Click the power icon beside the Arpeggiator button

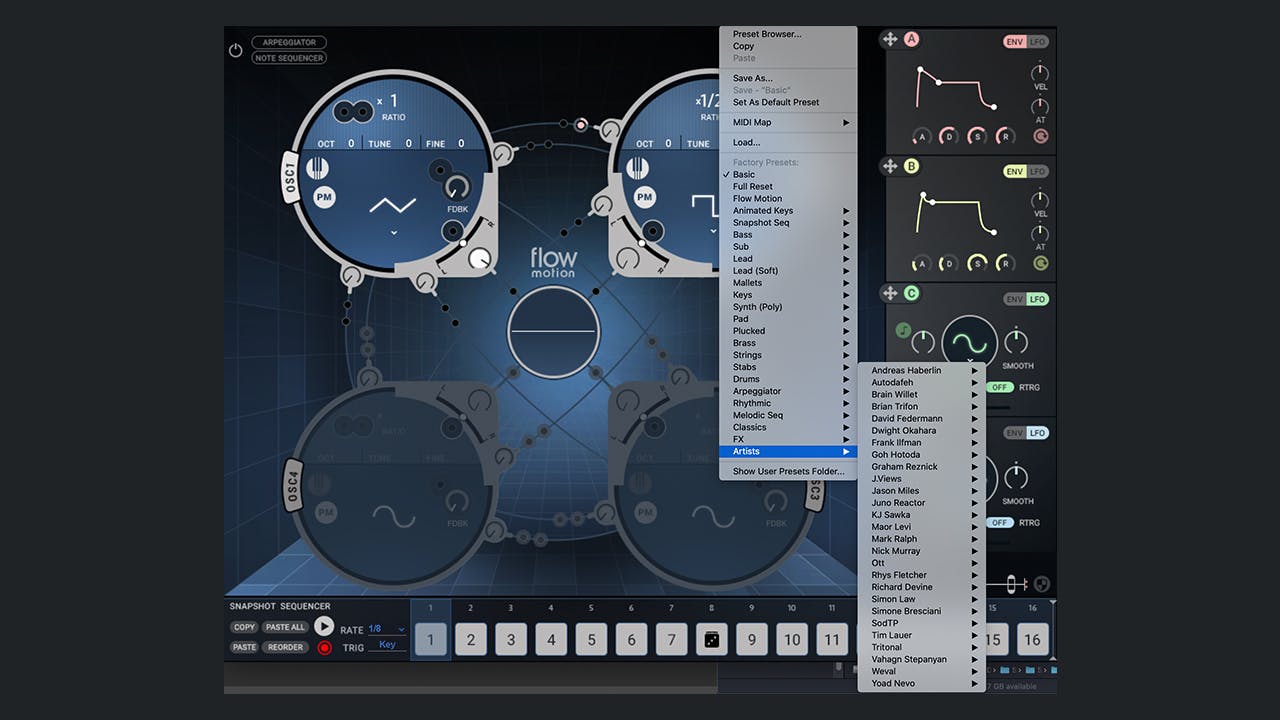click(236, 50)
